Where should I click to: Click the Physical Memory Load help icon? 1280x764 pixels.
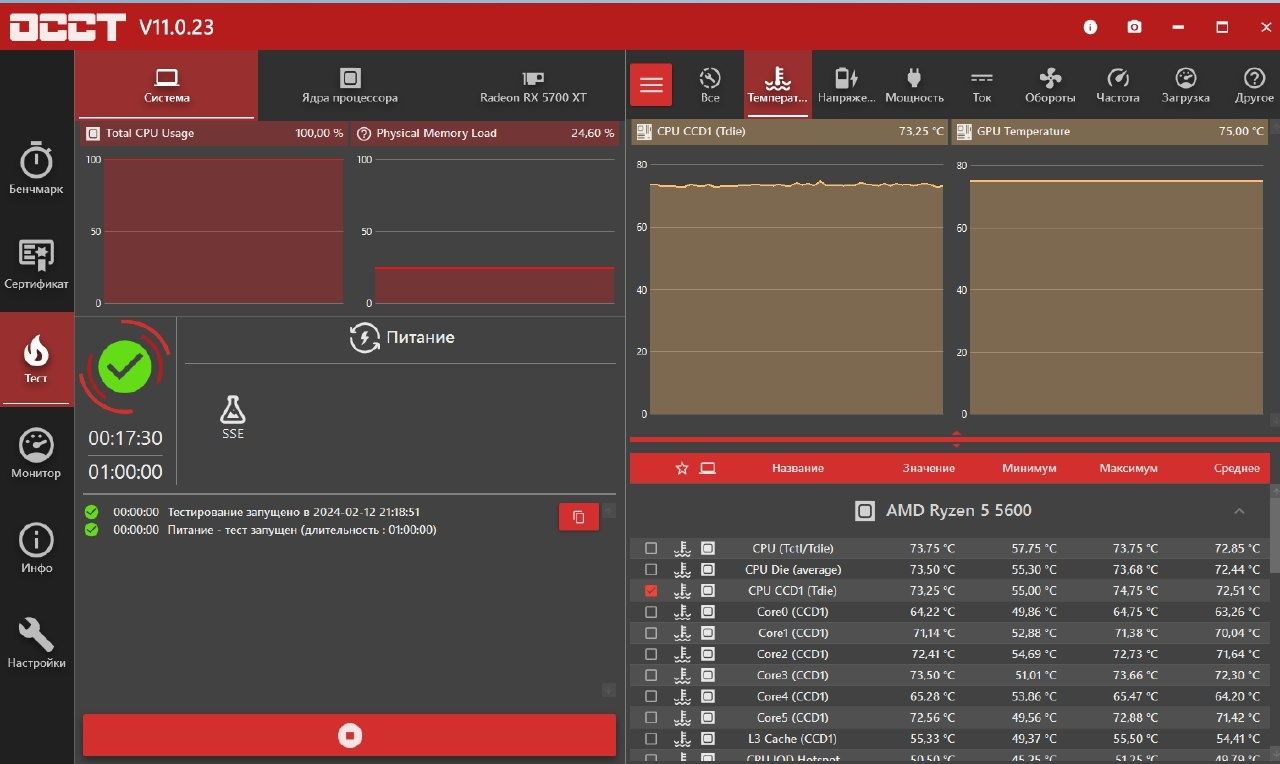(x=364, y=133)
